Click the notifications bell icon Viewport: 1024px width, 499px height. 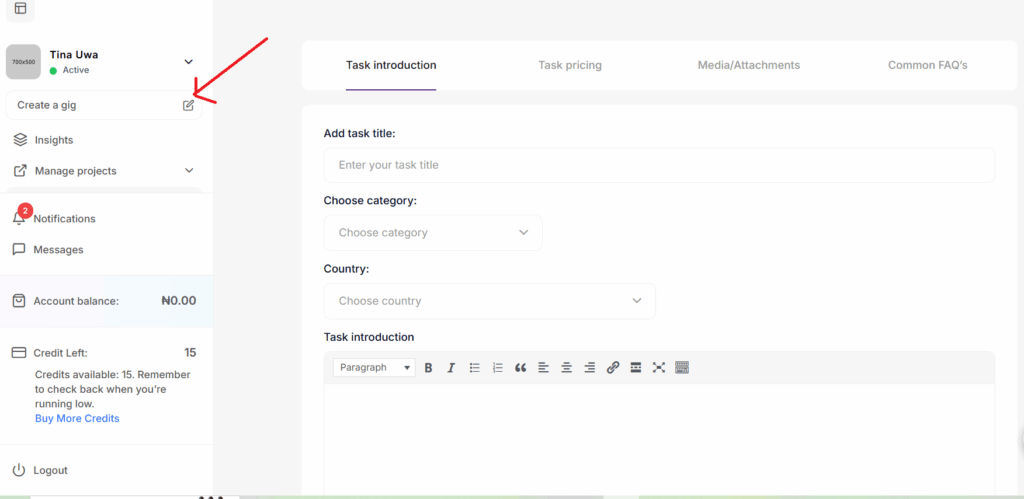pos(20,219)
